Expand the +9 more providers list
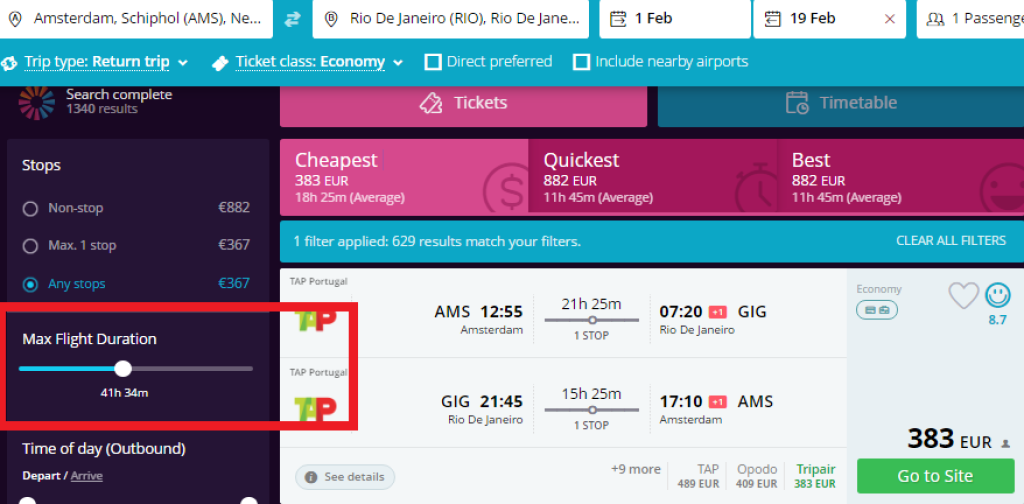Screen dimensions: 1024x504 pos(636,469)
